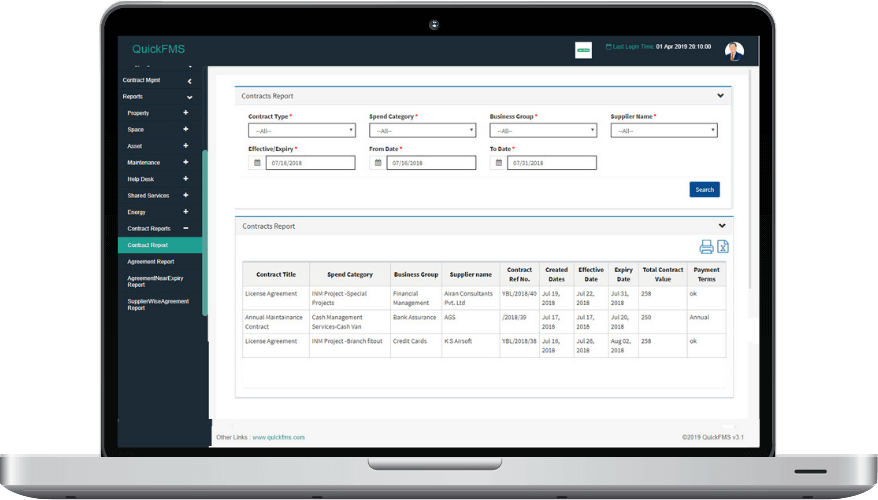
Task: Click the Total Contract Value column header
Action: coord(663,274)
